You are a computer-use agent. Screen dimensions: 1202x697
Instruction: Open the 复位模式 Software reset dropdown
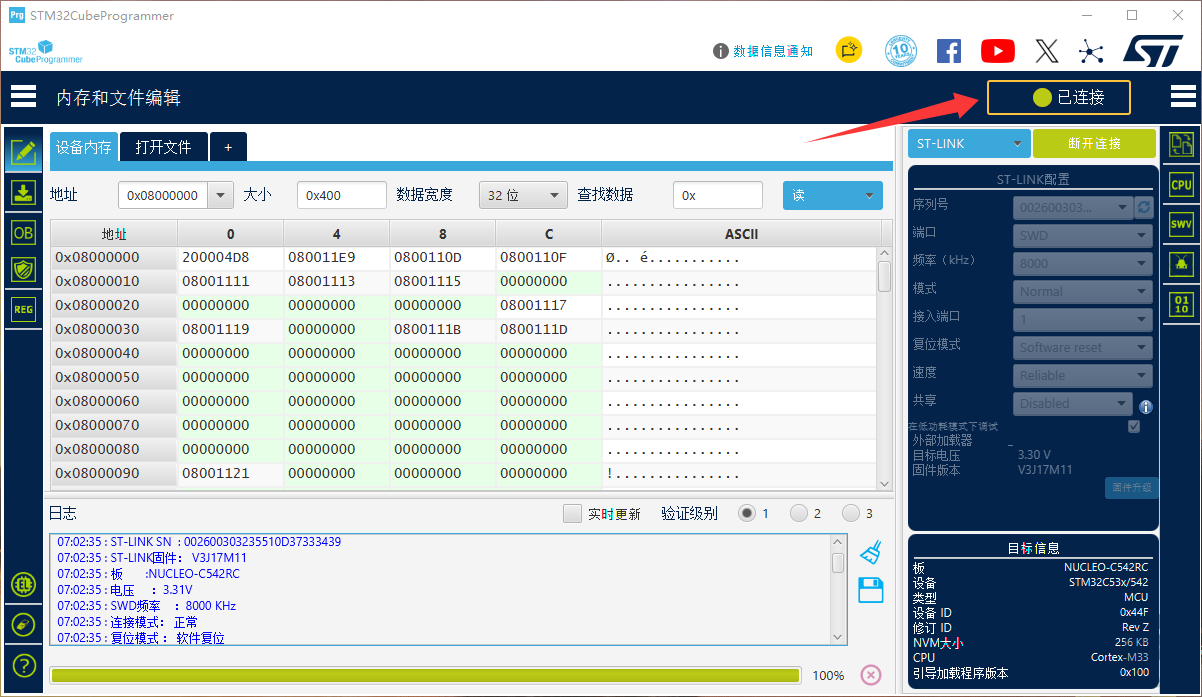coord(1082,348)
